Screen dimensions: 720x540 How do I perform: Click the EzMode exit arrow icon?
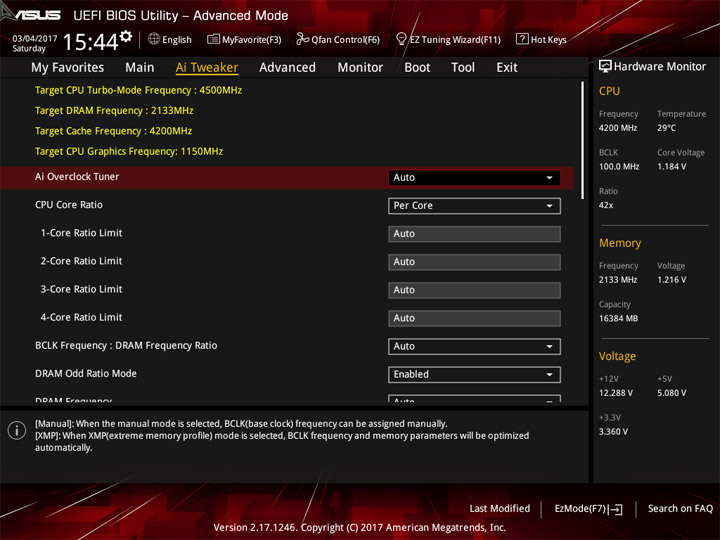[616, 509]
